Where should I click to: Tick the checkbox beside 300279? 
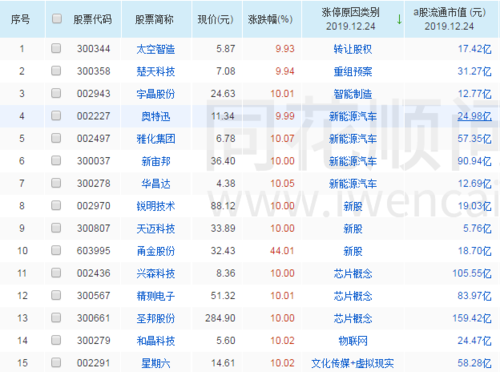coord(56,340)
